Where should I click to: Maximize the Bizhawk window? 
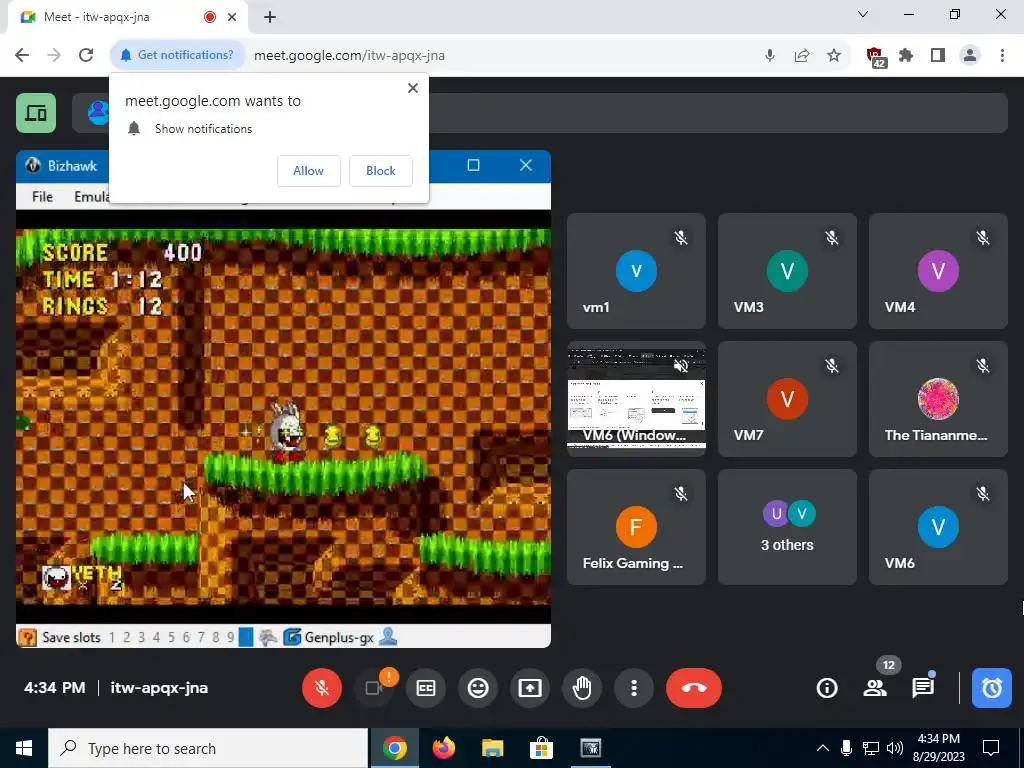(x=473, y=166)
